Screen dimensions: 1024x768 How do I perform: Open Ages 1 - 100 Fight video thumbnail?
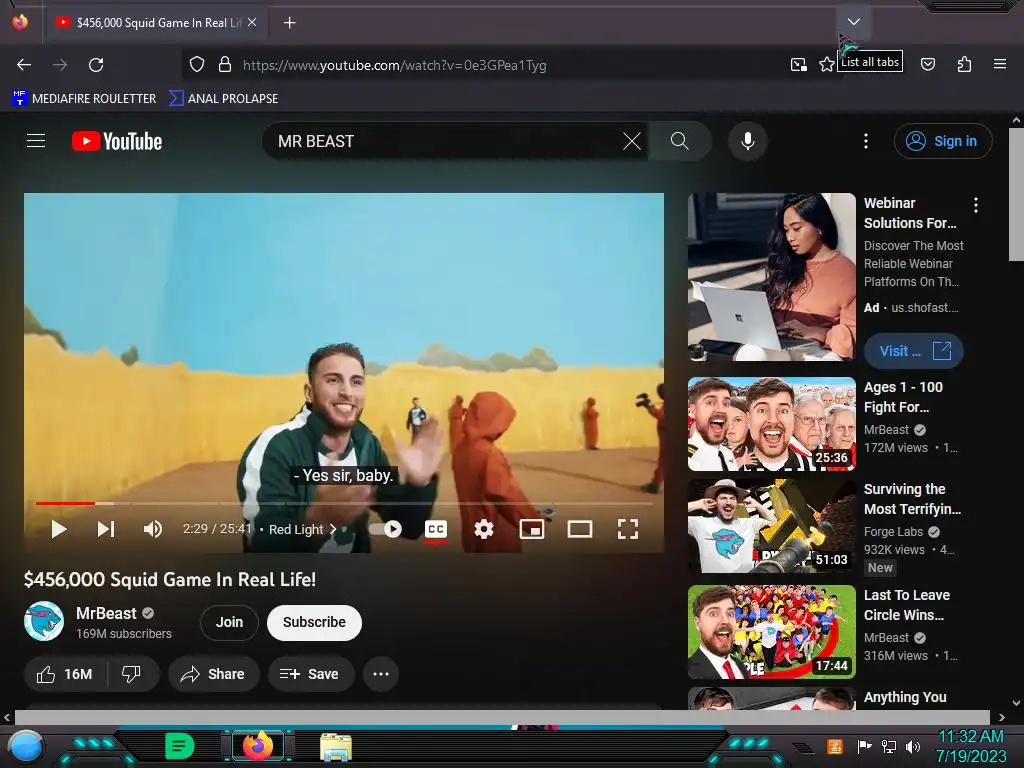point(771,424)
